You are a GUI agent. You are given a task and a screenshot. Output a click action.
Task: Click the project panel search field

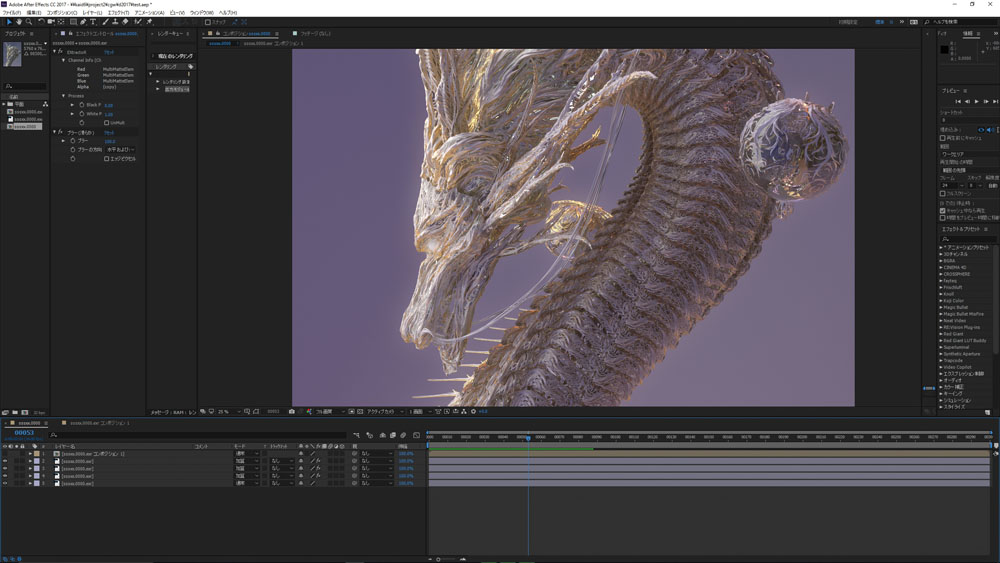pos(24,86)
